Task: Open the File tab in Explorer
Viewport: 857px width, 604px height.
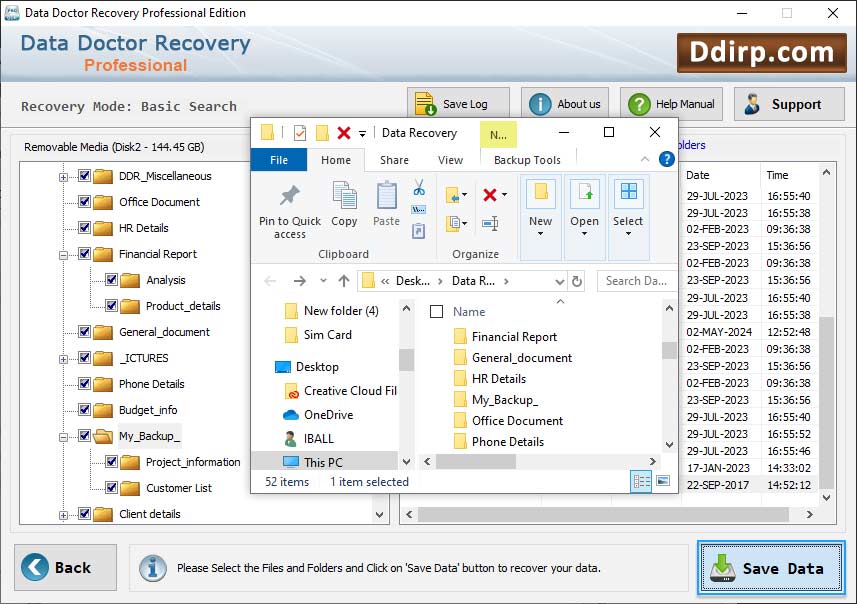Action: [x=279, y=160]
